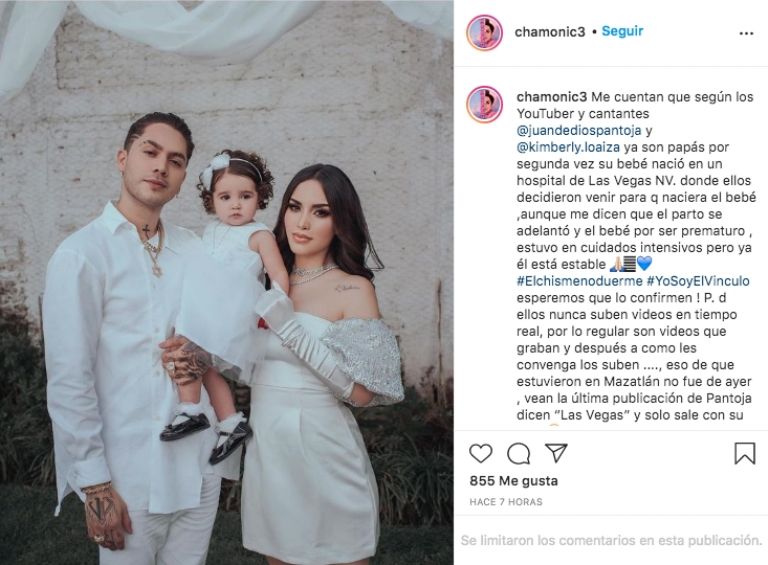Save post with the bookmark icon

point(744,453)
